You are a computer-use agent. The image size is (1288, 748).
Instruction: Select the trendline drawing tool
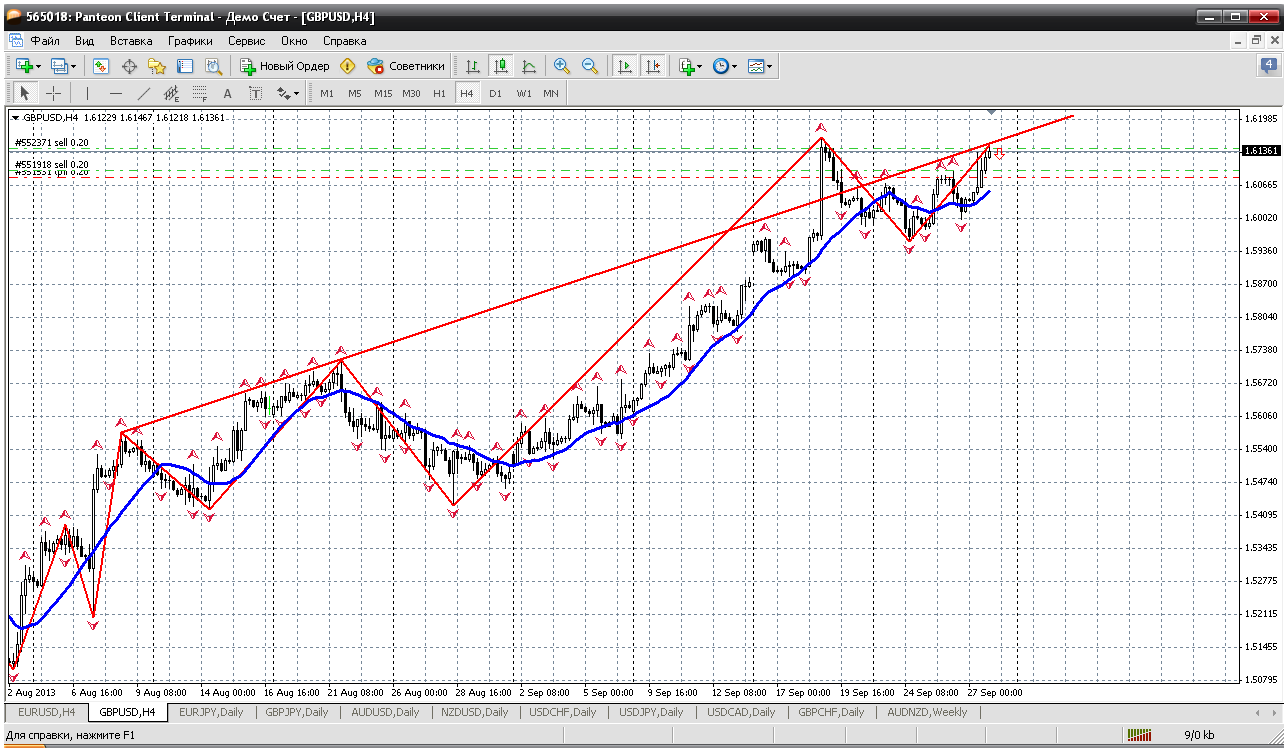pos(143,93)
